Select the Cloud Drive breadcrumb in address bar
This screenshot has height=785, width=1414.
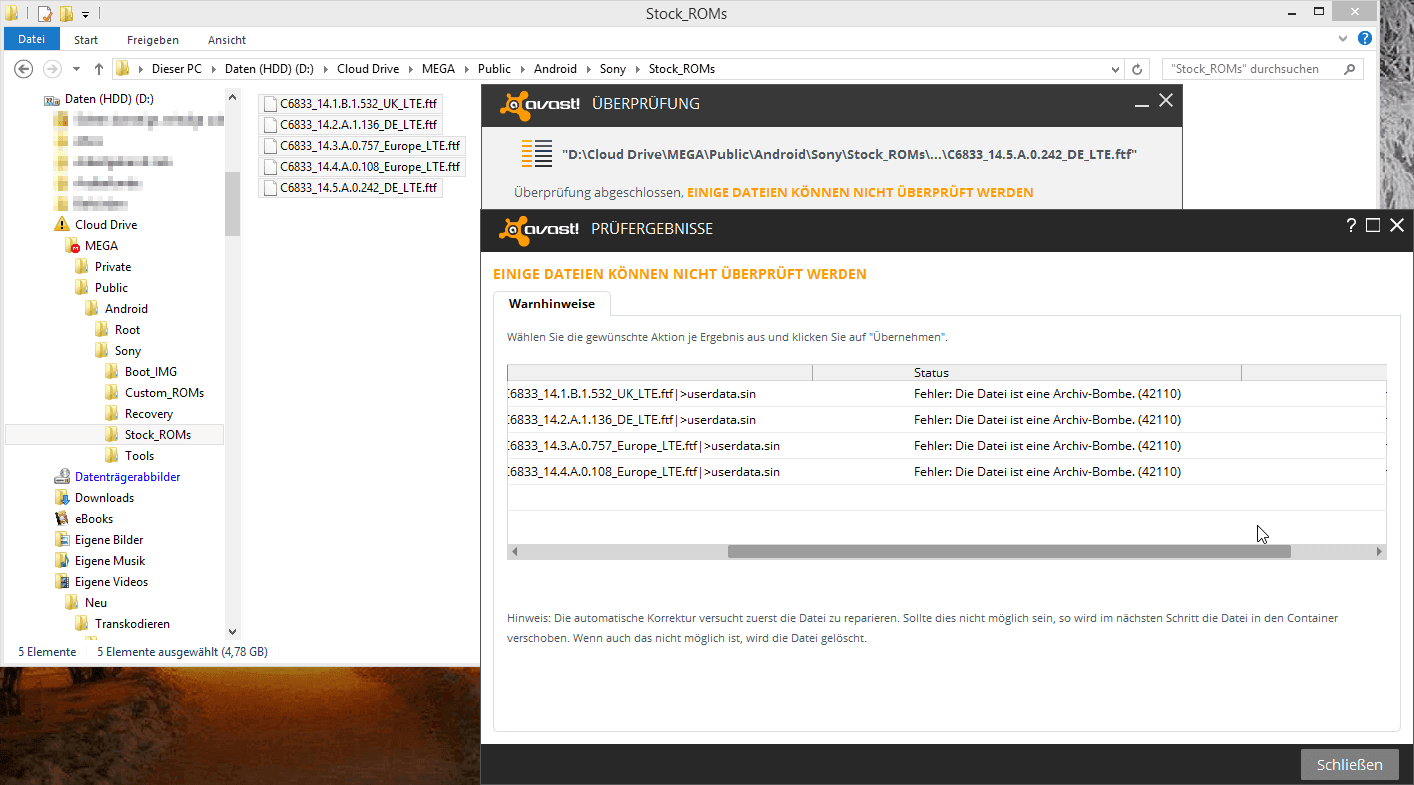click(367, 69)
